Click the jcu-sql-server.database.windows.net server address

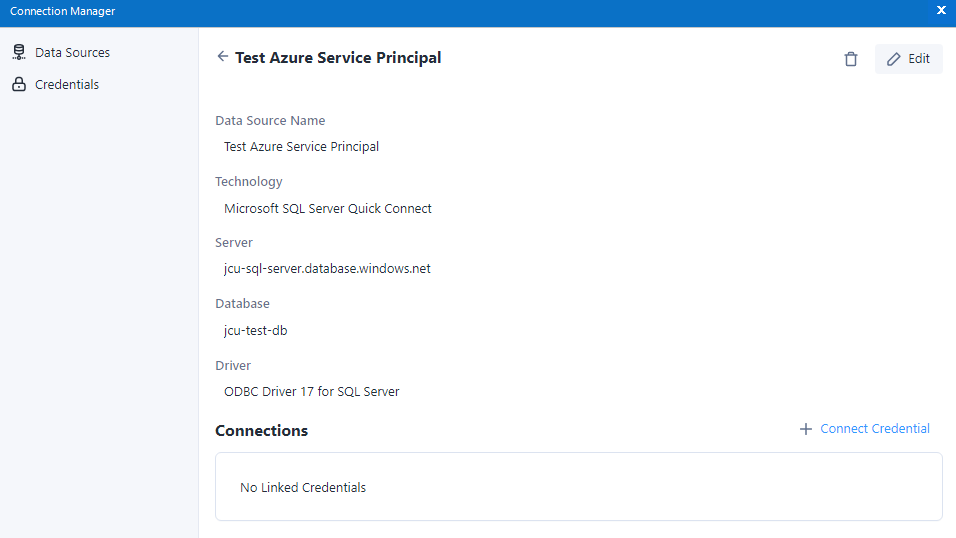coord(327,269)
